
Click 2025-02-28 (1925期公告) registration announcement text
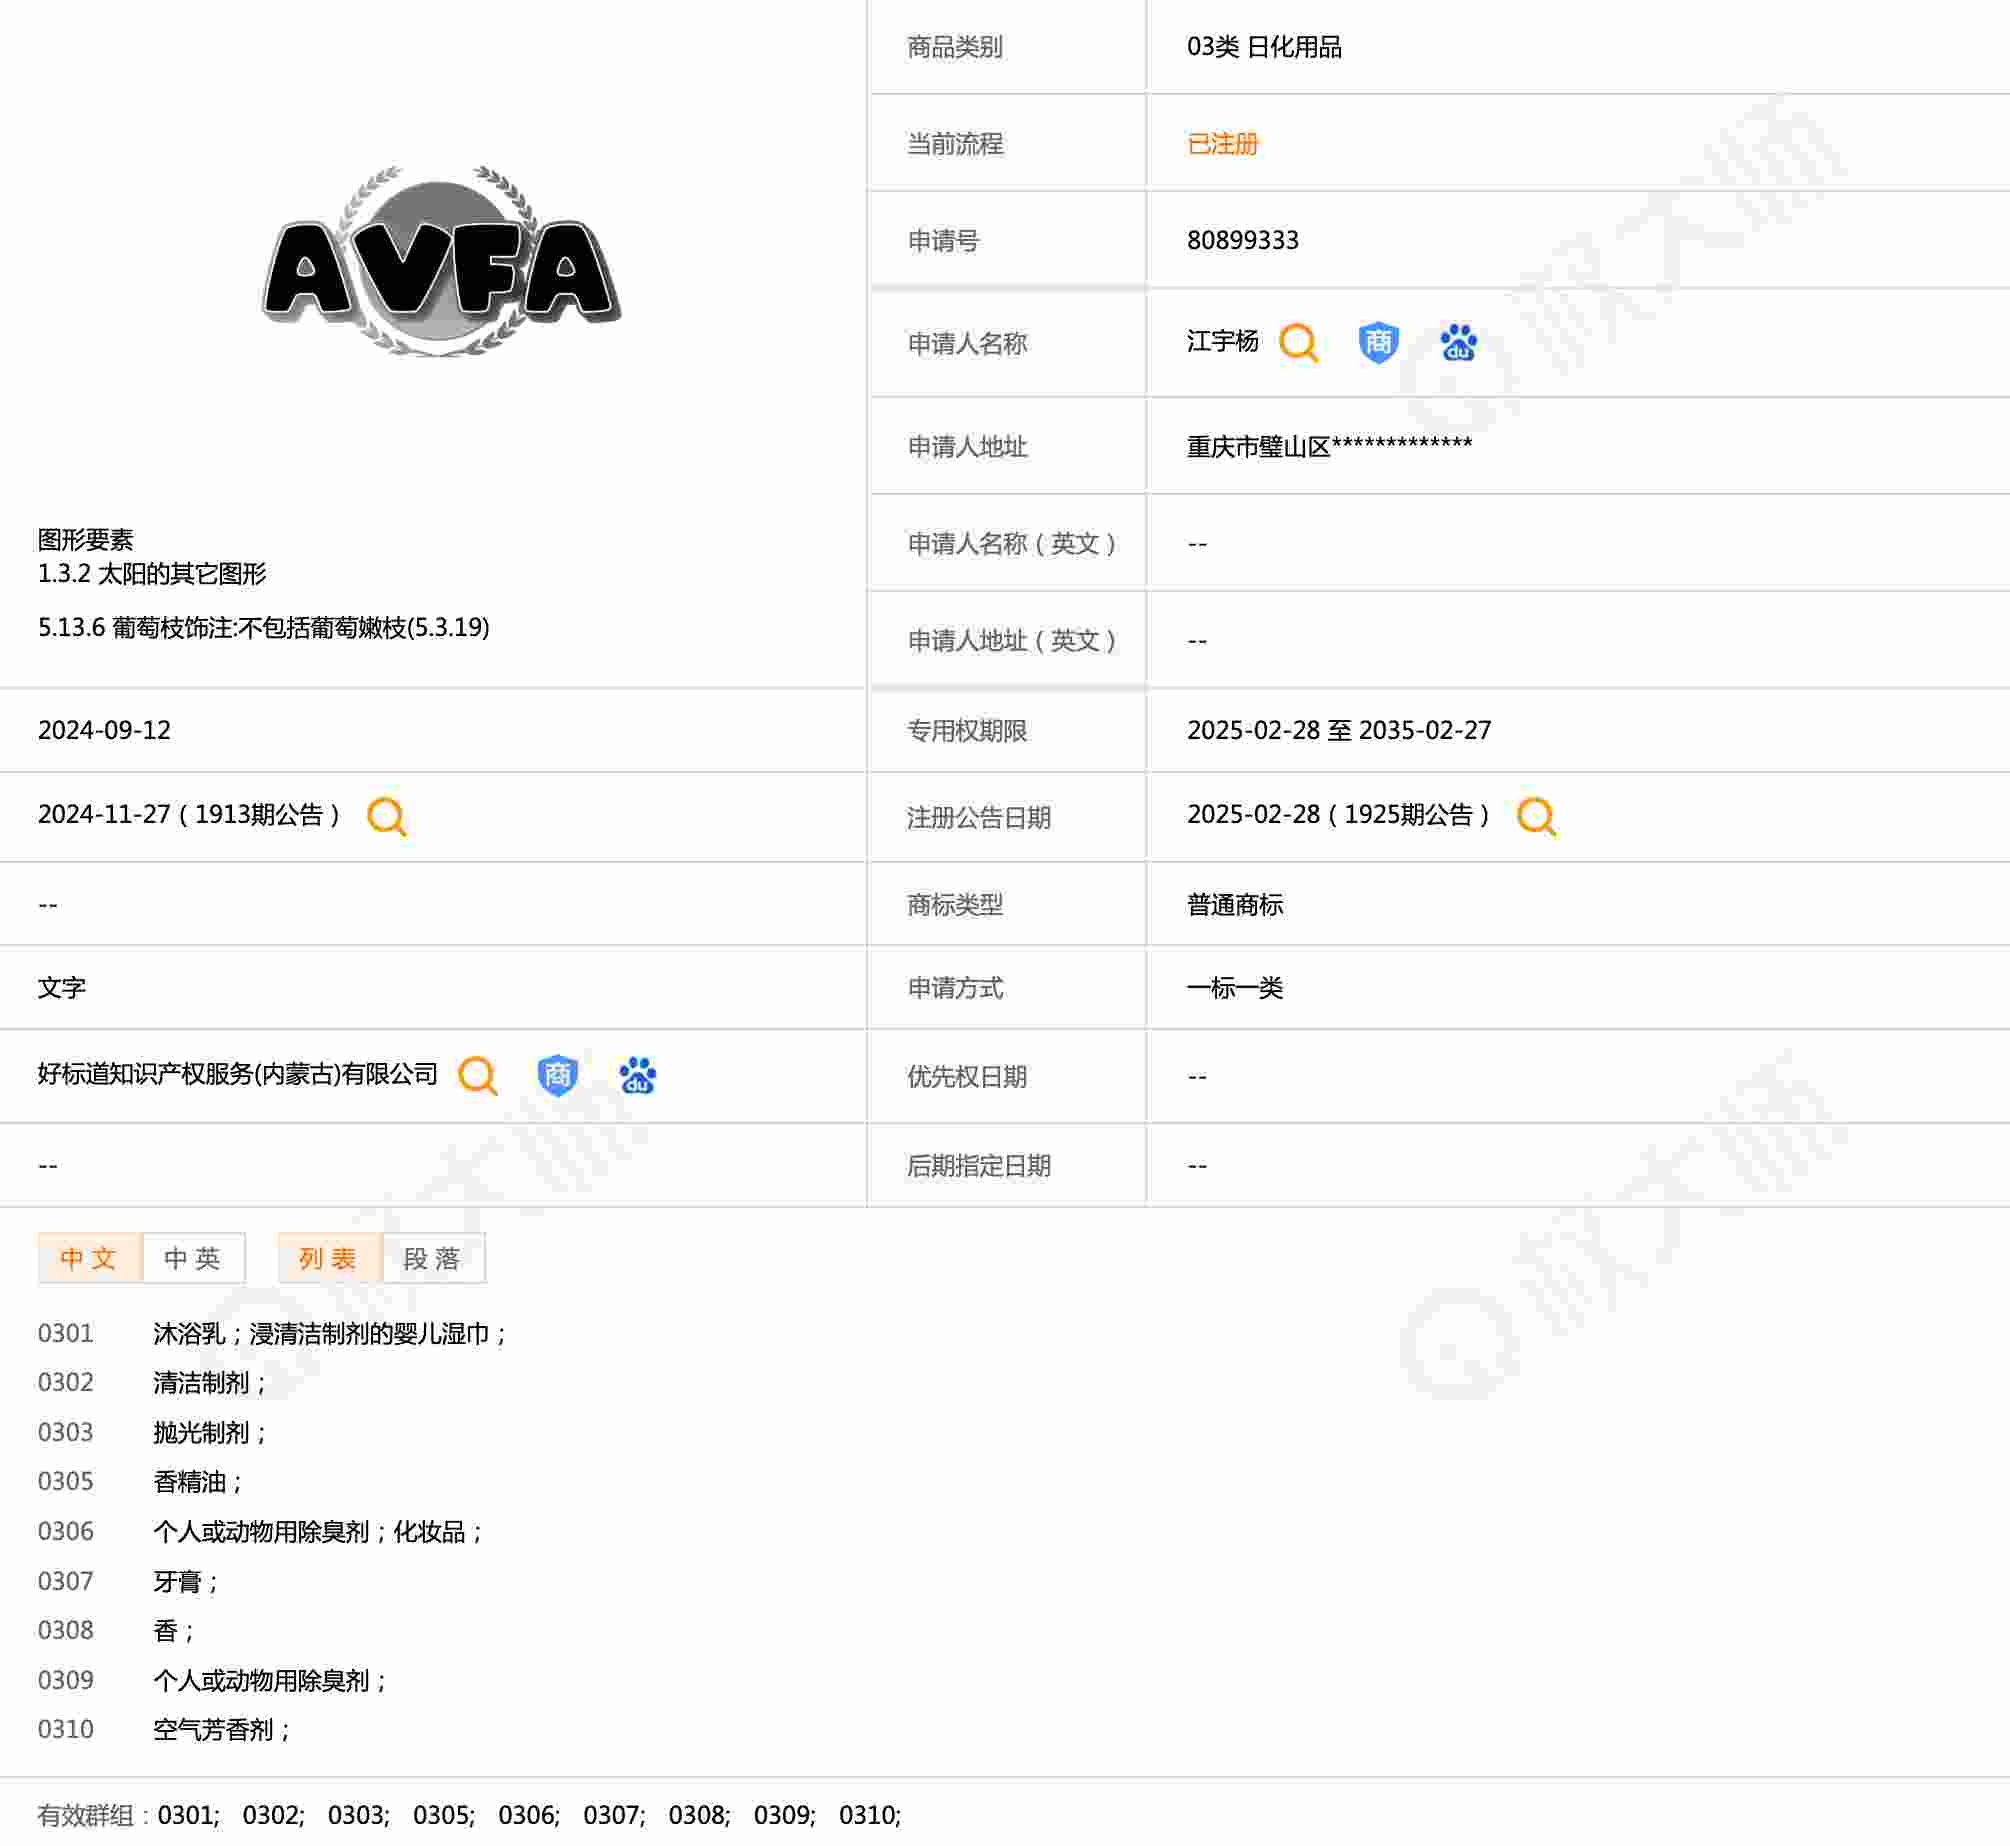pyautogui.click(x=1338, y=815)
